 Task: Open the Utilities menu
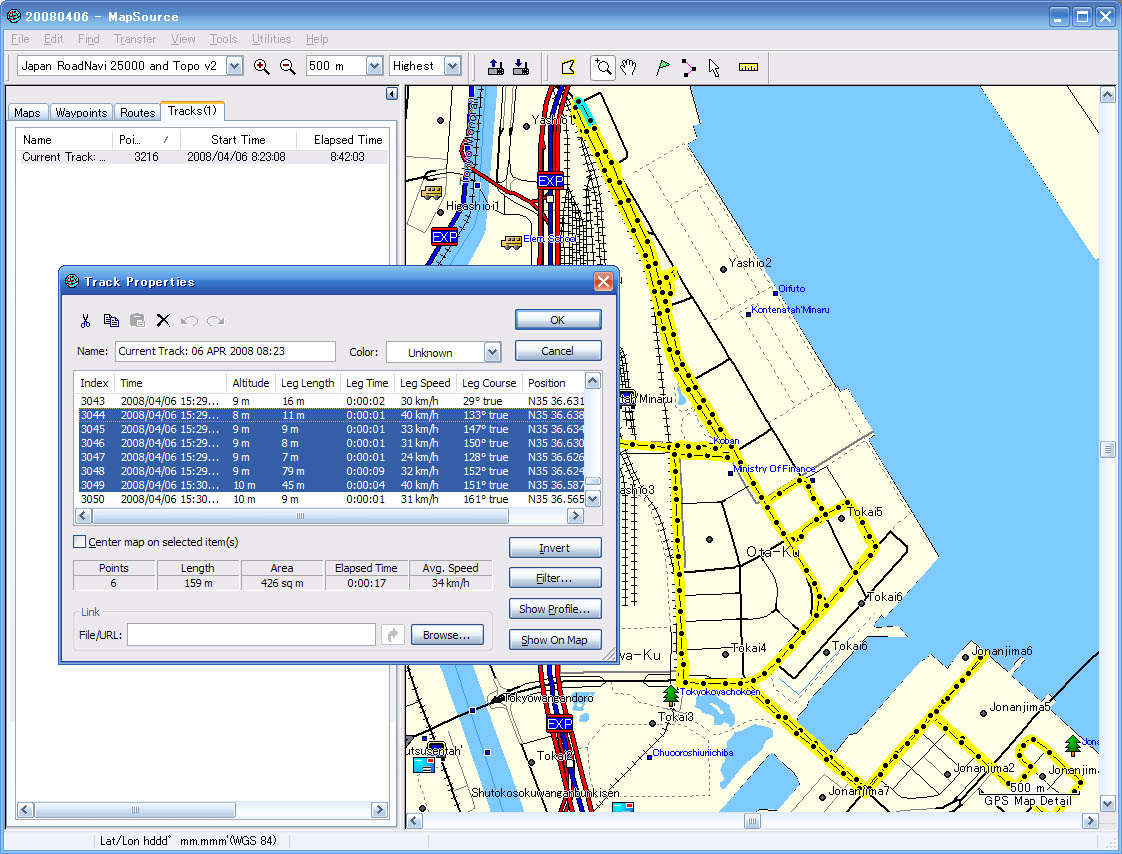coord(271,39)
